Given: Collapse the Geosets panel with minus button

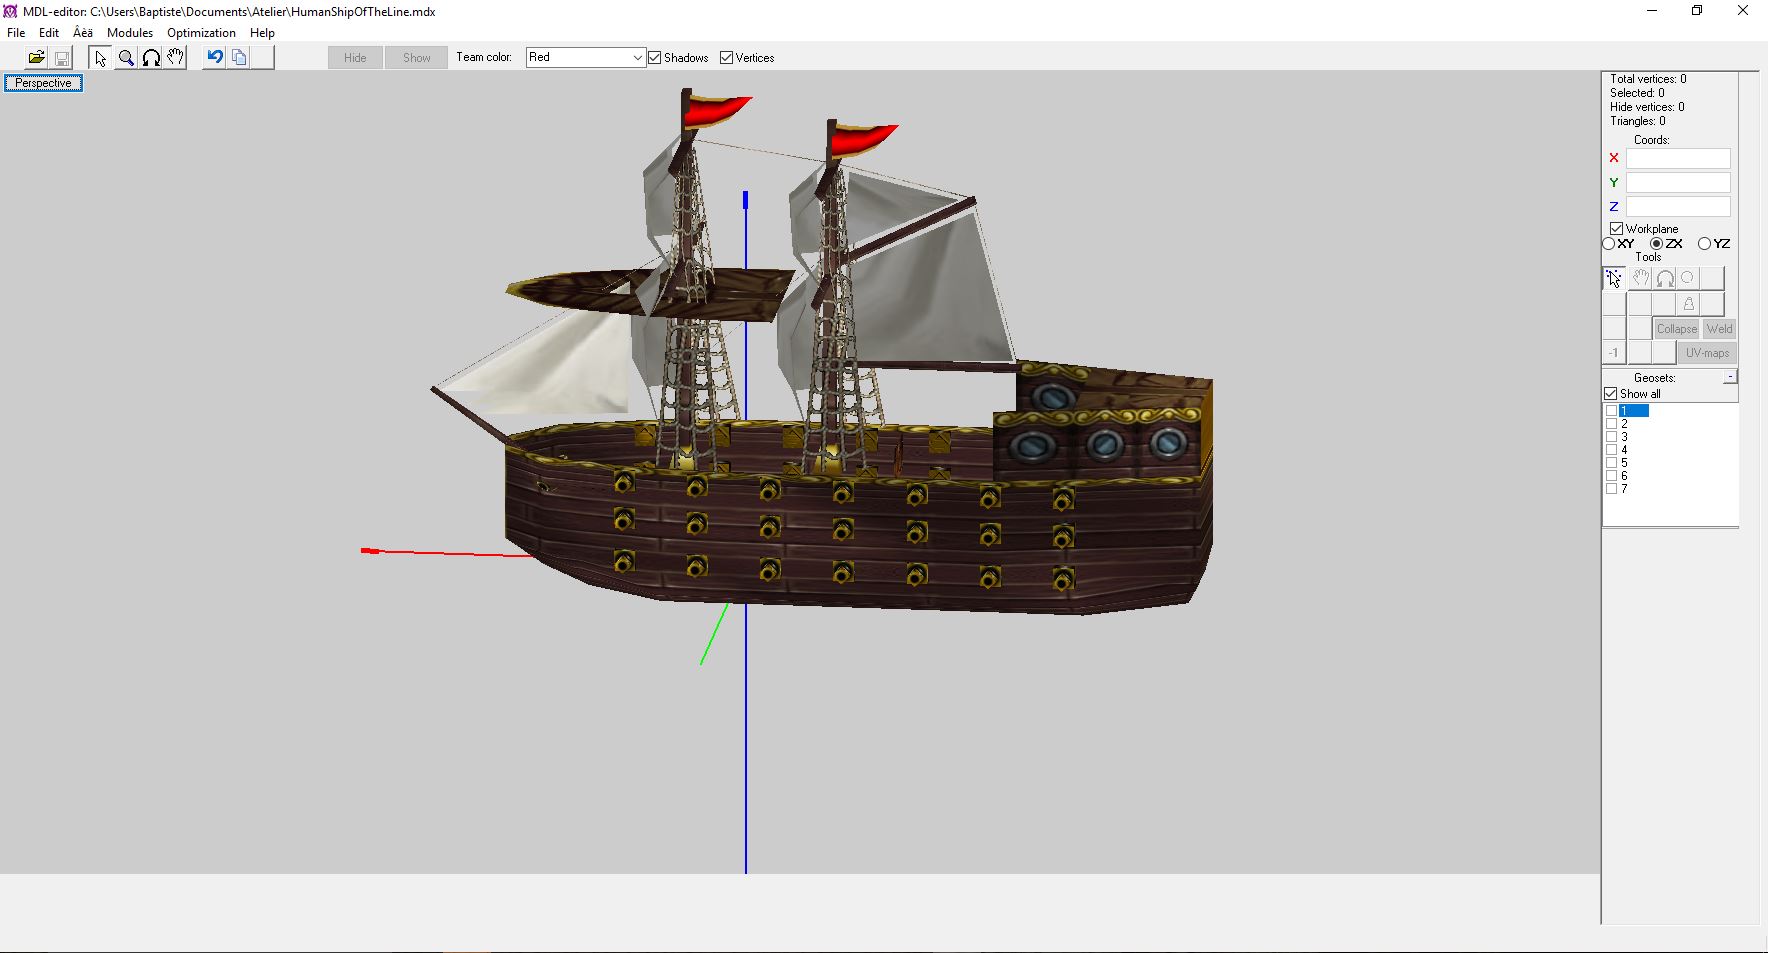Looking at the screenshot, I should point(1730,377).
